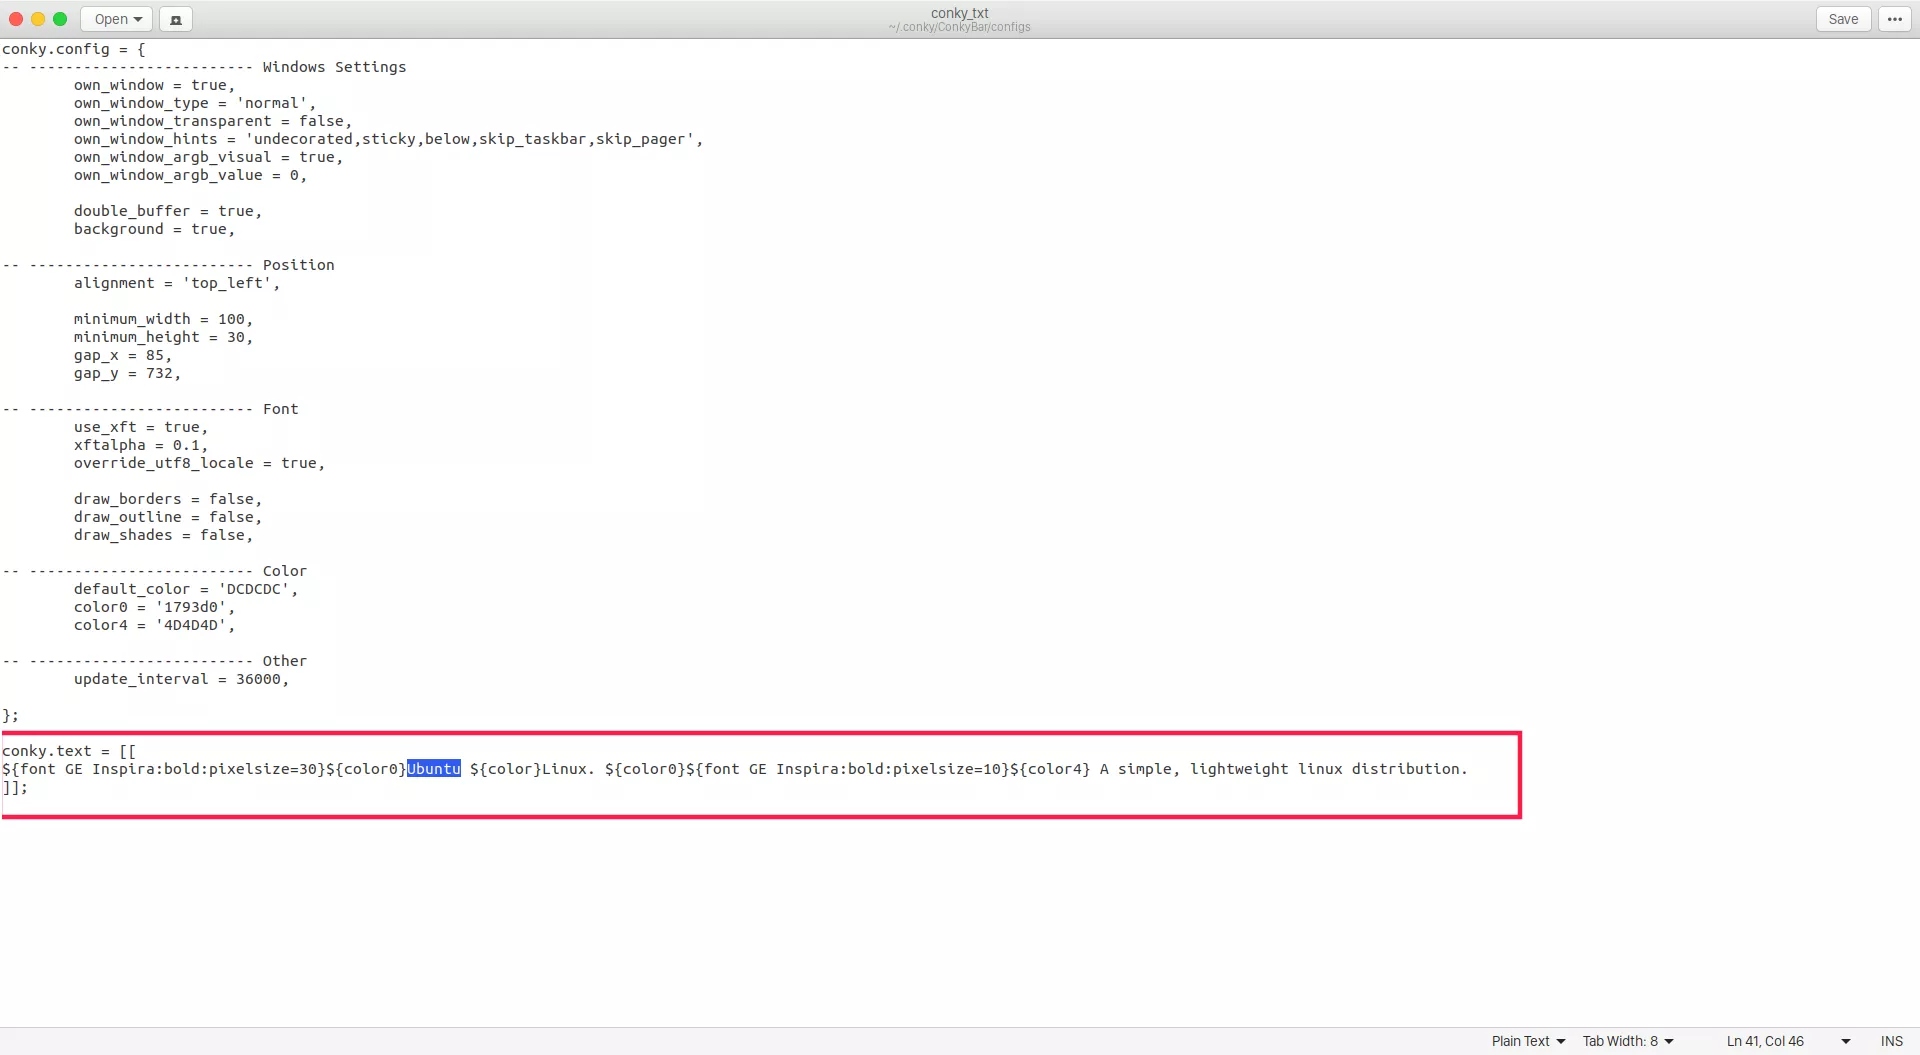Click the closing ']];' line
The image size is (1920, 1055).
coord(15,787)
